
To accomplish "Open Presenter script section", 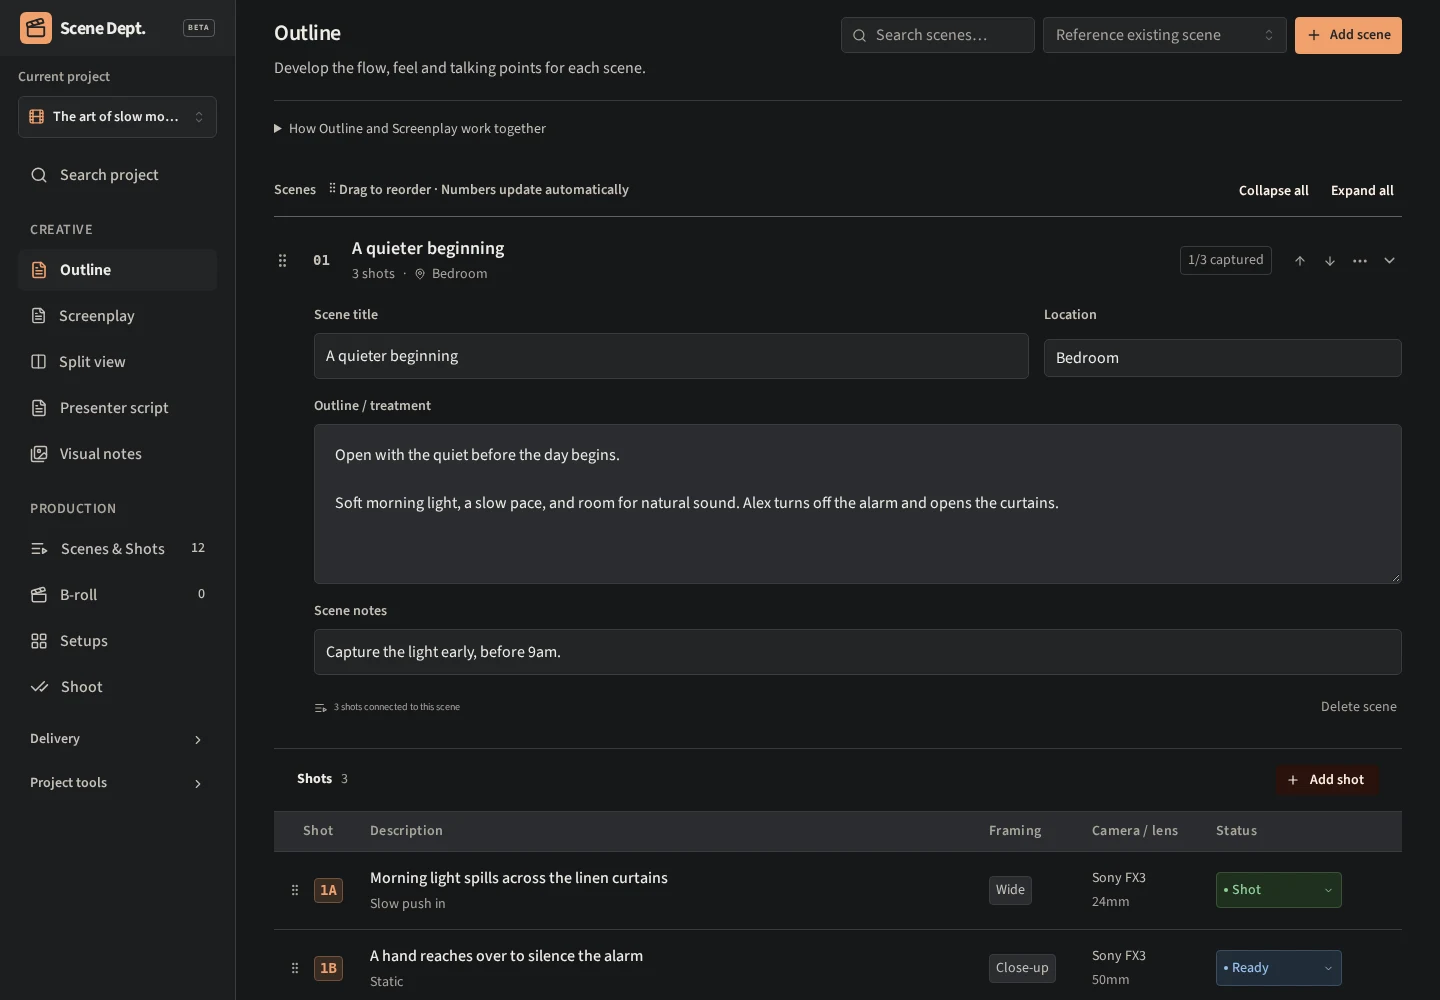I will click(x=117, y=408).
